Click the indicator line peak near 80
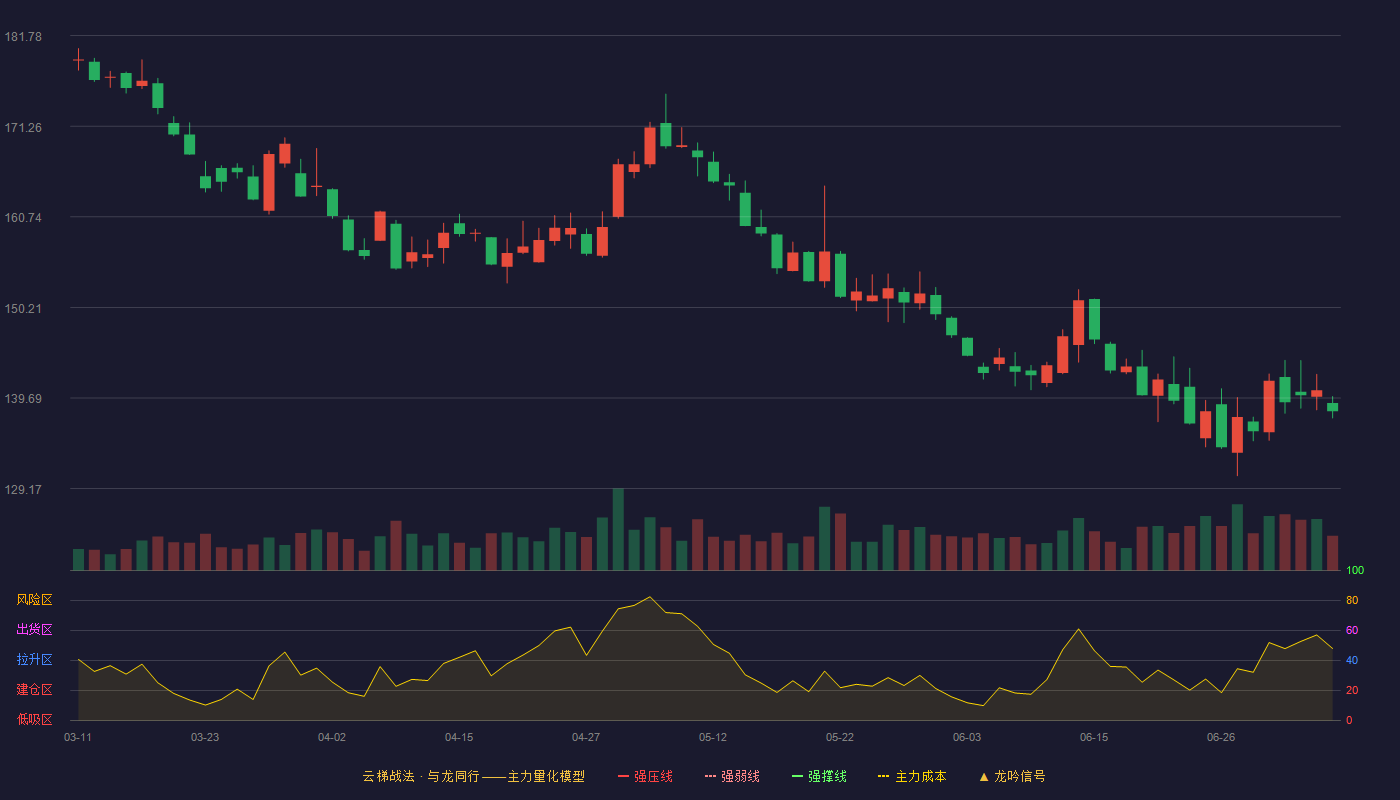This screenshot has width=1400, height=800. coord(650,597)
